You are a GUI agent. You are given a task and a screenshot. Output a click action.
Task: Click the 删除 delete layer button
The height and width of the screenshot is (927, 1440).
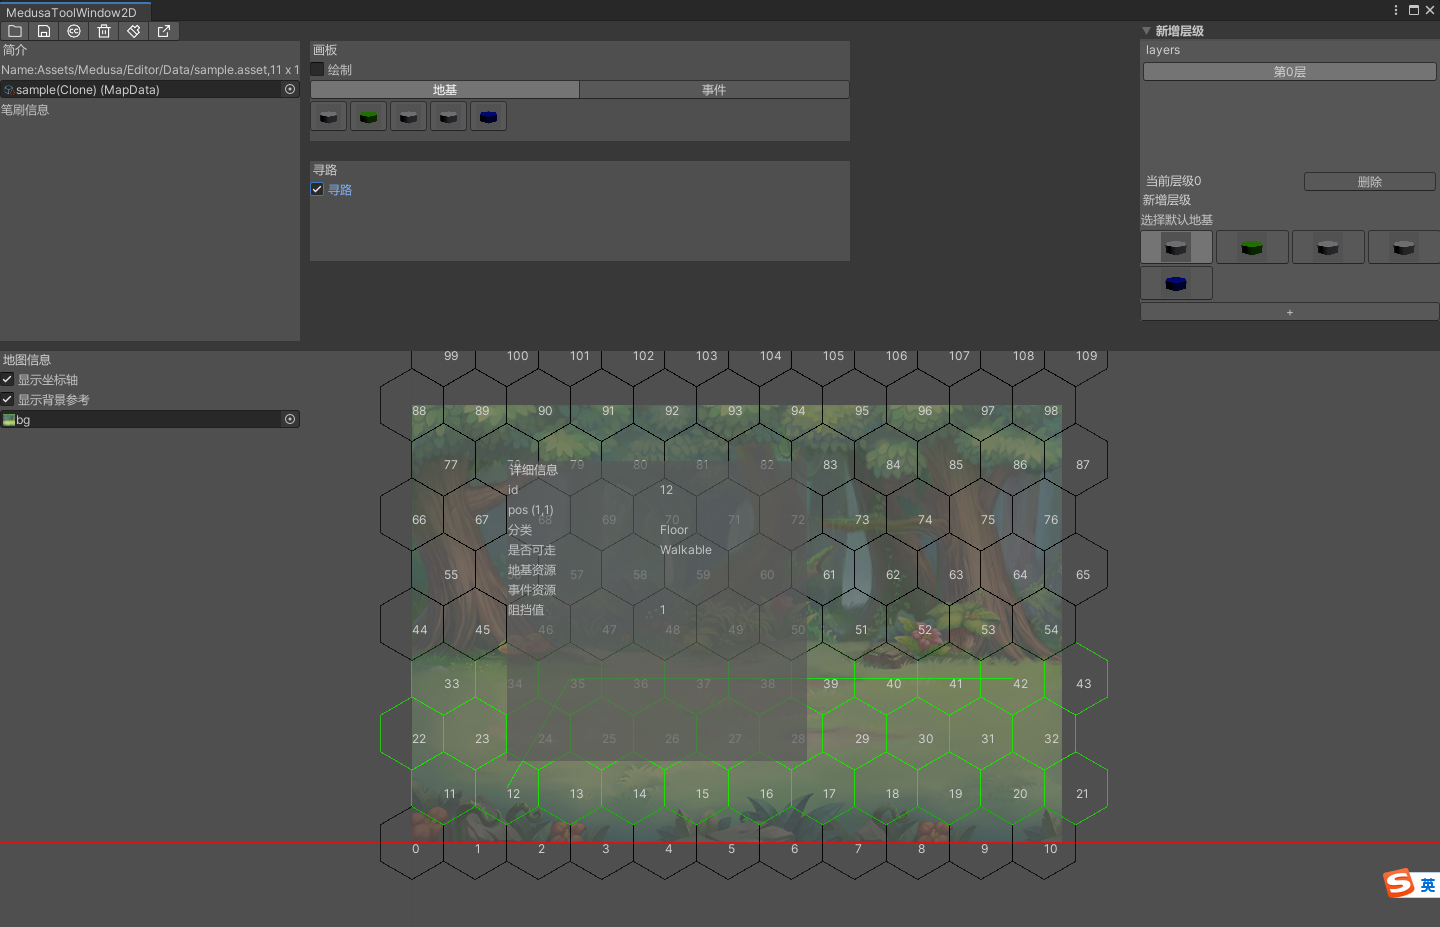click(1370, 182)
